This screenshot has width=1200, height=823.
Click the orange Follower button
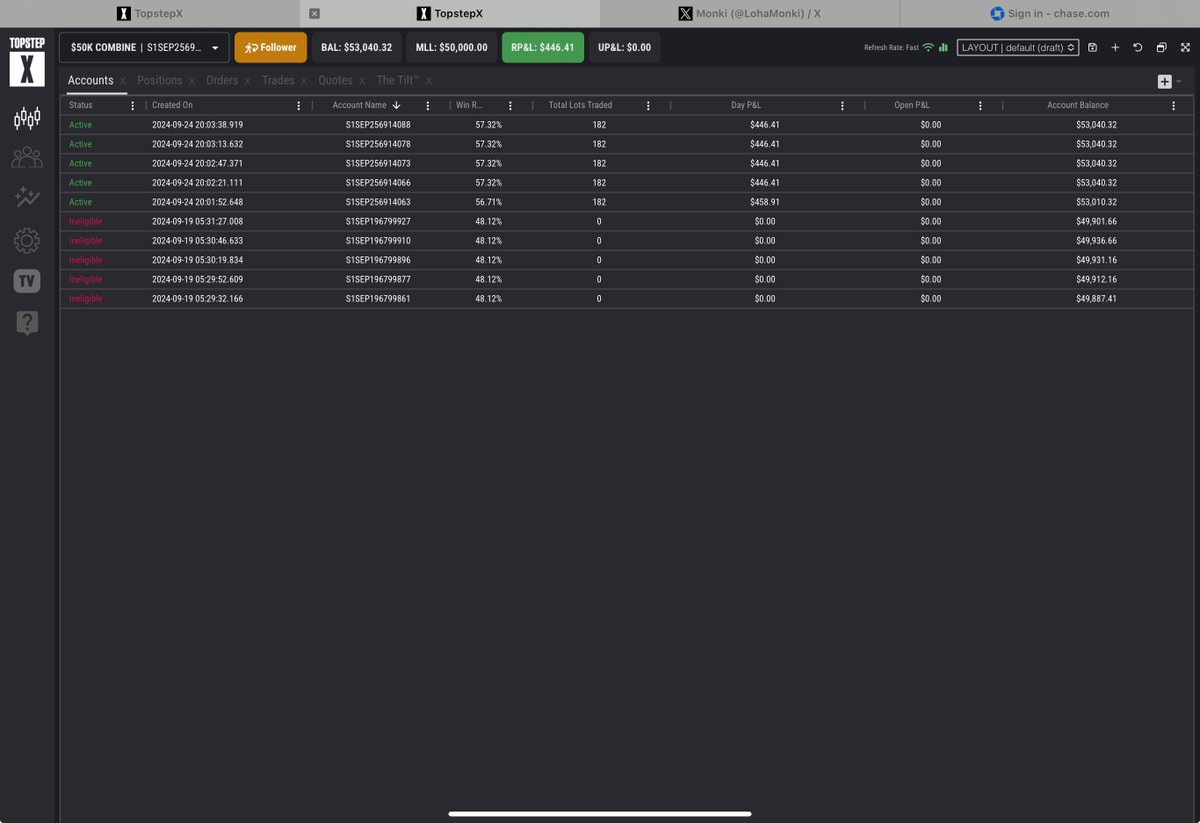271,47
